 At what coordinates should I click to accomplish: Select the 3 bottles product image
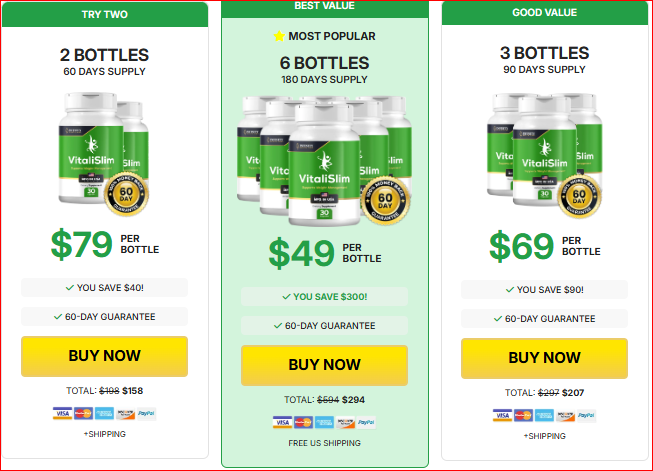tap(544, 155)
